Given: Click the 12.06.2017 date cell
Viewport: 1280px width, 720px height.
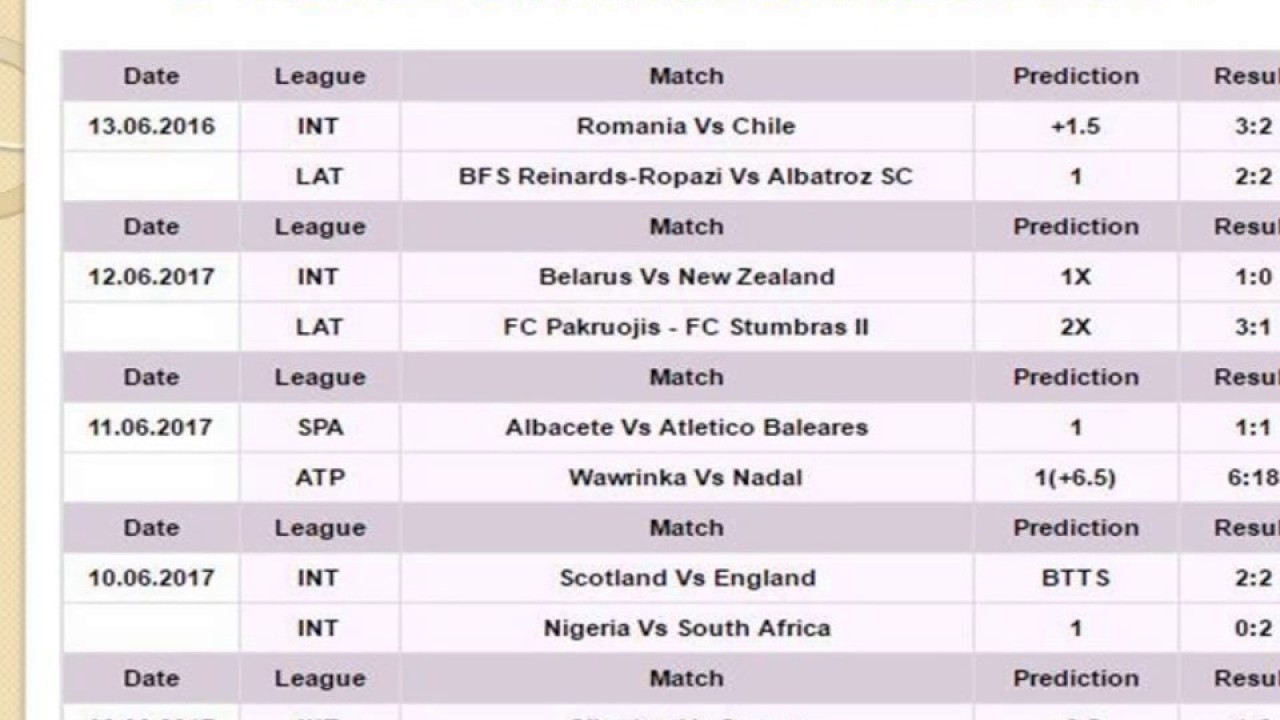Looking at the screenshot, I should point(151,277).
